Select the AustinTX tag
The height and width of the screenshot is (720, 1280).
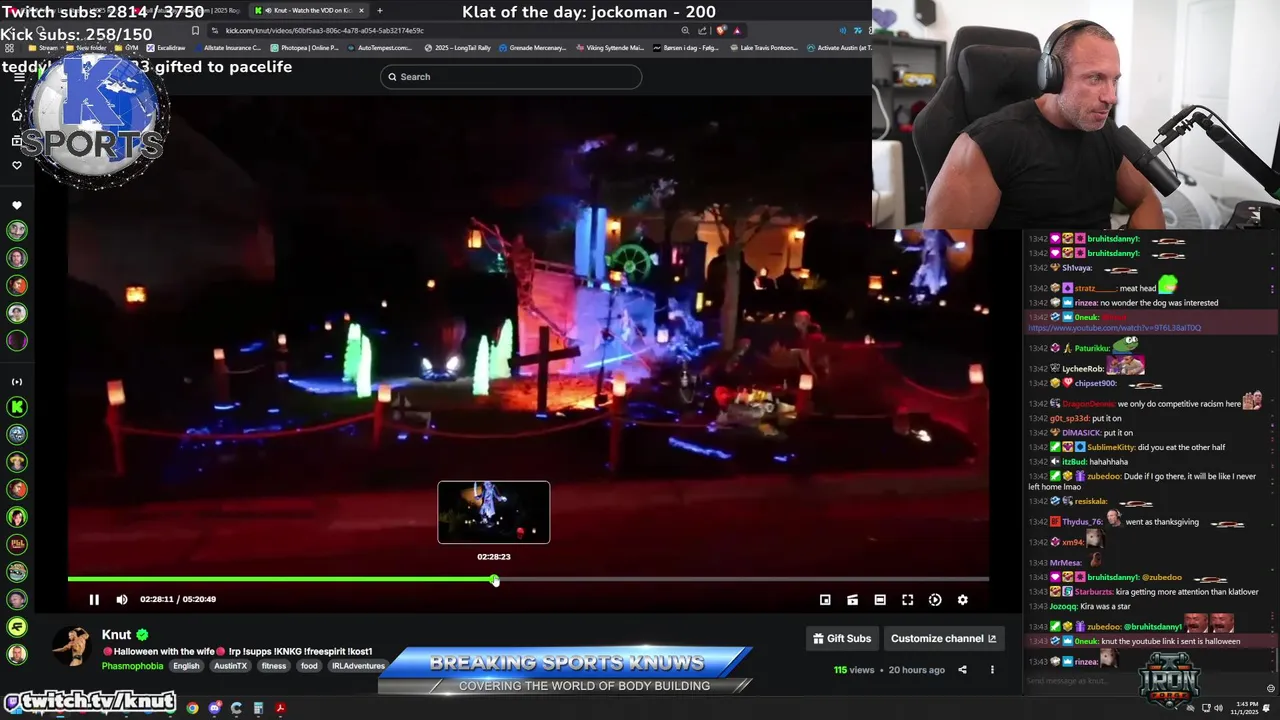230,666
